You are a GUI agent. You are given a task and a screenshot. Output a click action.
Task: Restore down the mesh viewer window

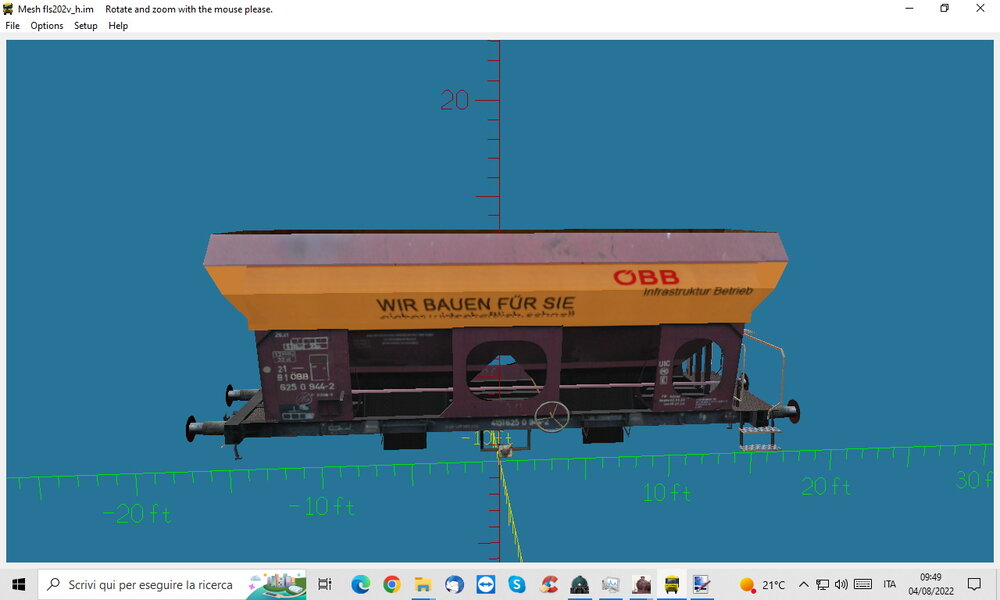[x=945, y=8]
